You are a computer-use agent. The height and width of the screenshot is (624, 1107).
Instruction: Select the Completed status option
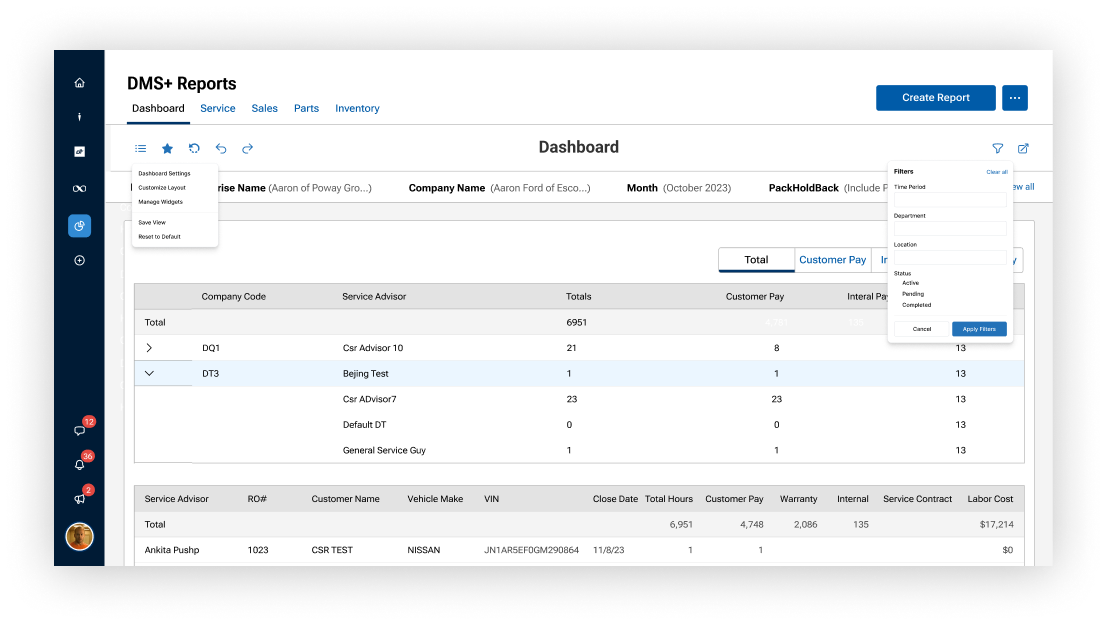(916, 305)
